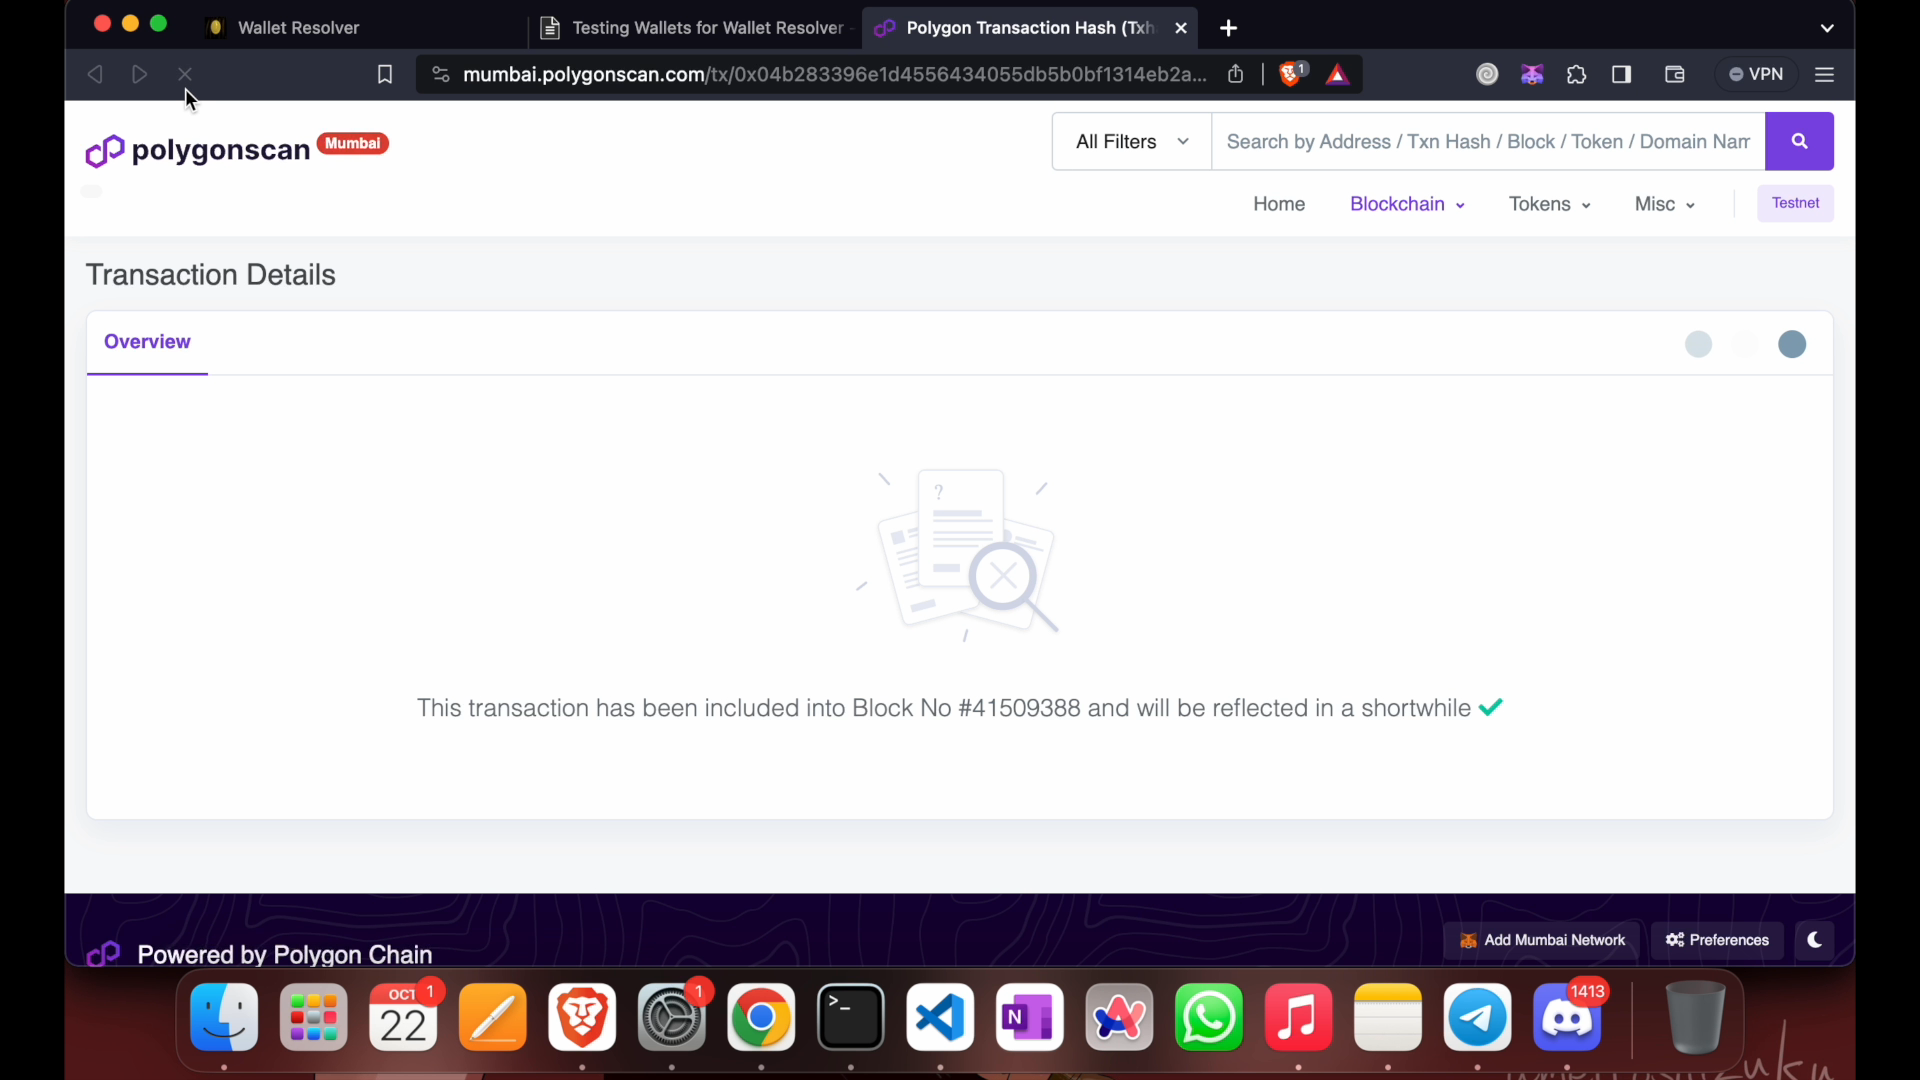Go forward with the browser forward arrow
The width and height of the screenshot is (1920, 1080).
click(140, 74)
